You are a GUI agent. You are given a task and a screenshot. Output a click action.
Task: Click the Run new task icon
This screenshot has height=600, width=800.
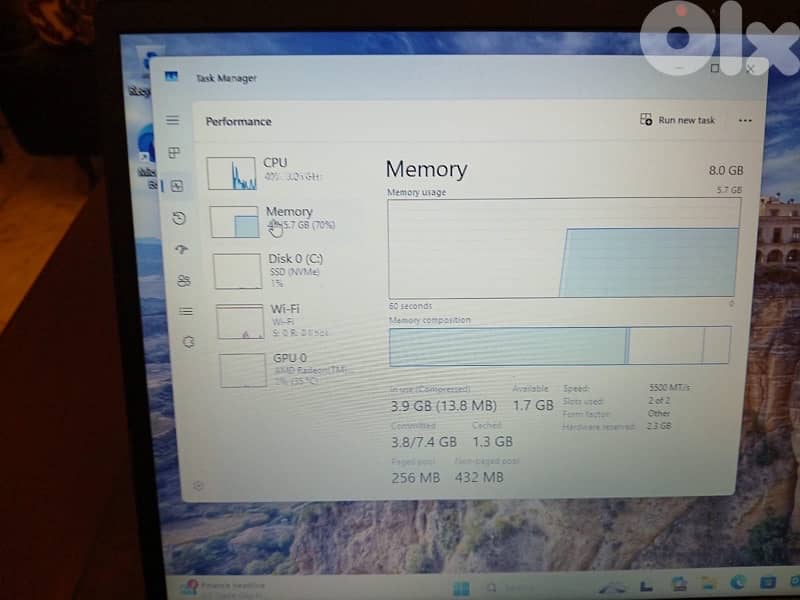[646, 119]
